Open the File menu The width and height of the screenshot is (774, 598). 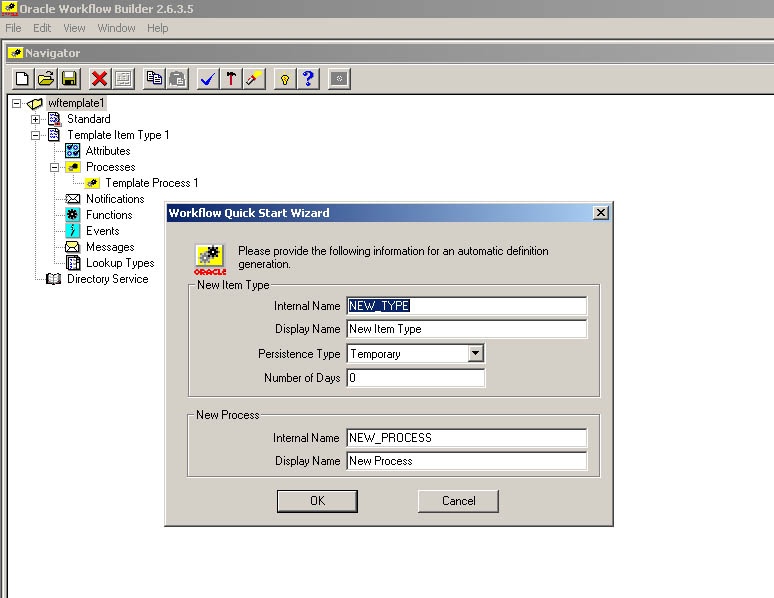tap(13, 28)
